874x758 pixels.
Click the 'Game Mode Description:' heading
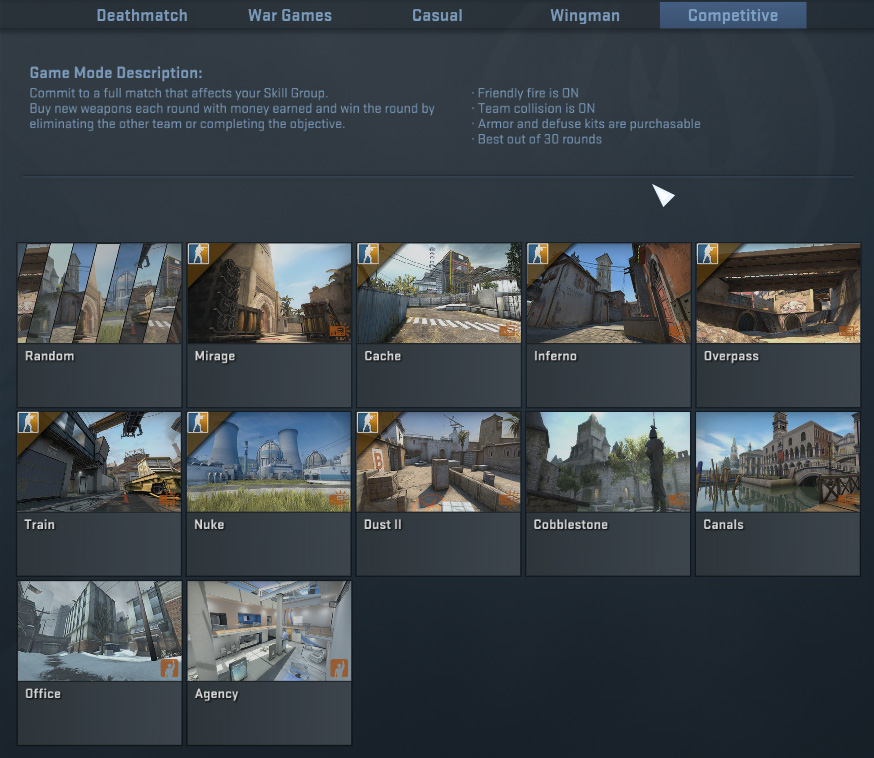(116, 73)
